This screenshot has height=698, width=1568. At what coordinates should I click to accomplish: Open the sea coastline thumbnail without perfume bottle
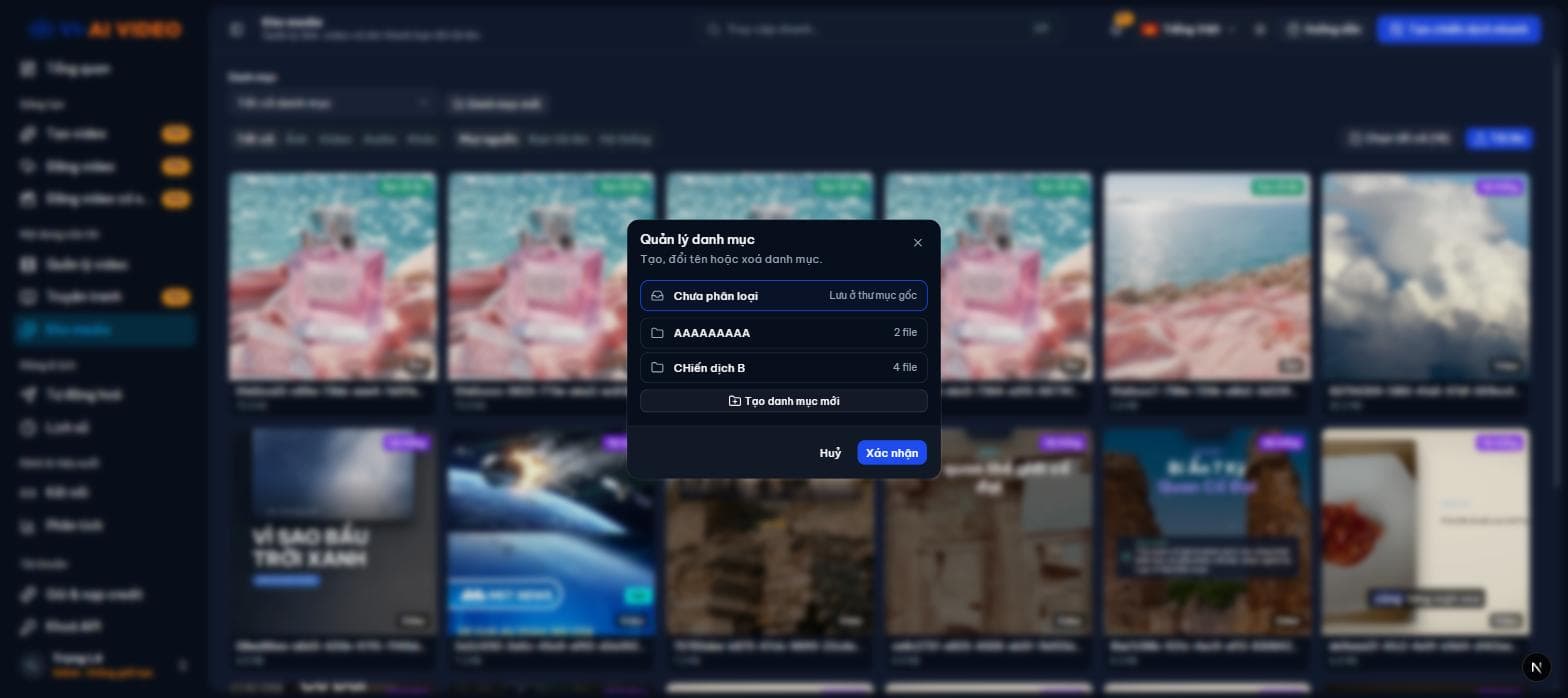(1207, 276)
